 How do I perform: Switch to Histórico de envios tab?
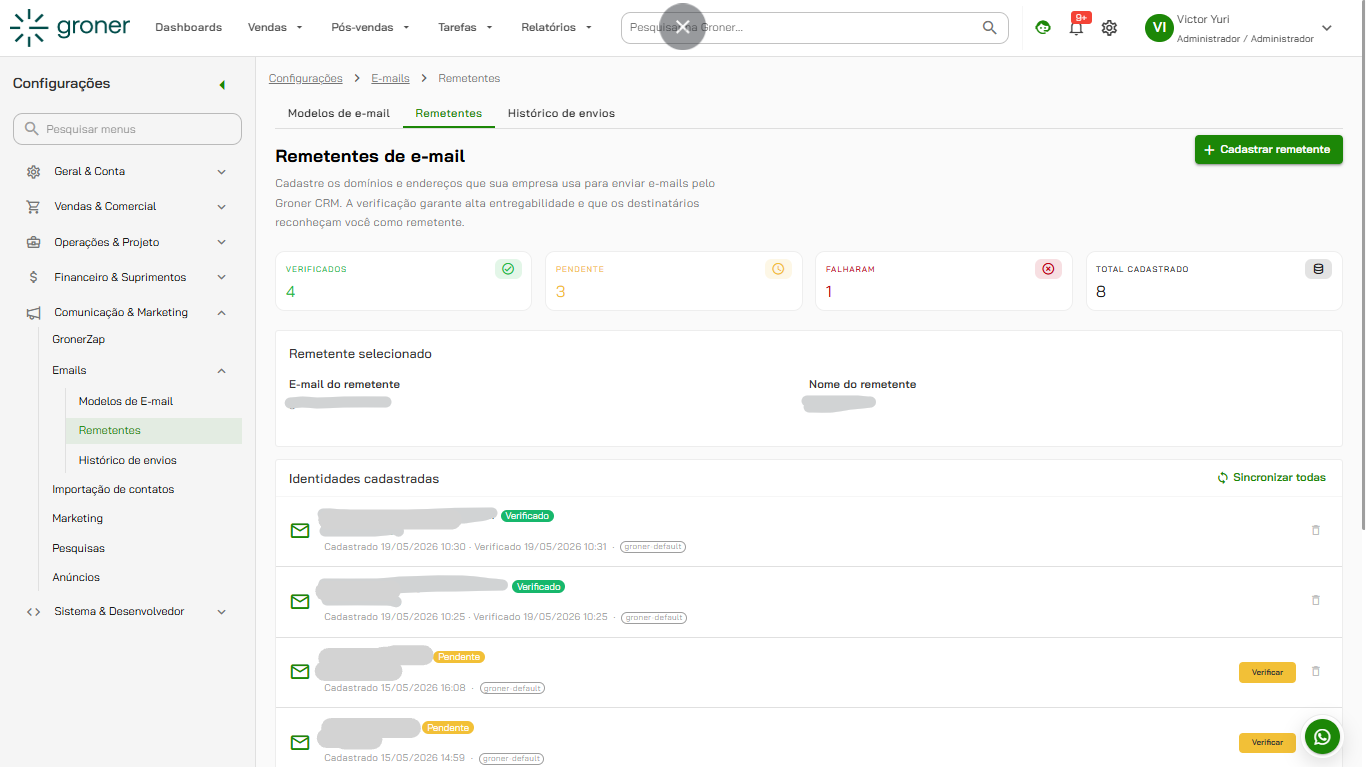(561, 113)
